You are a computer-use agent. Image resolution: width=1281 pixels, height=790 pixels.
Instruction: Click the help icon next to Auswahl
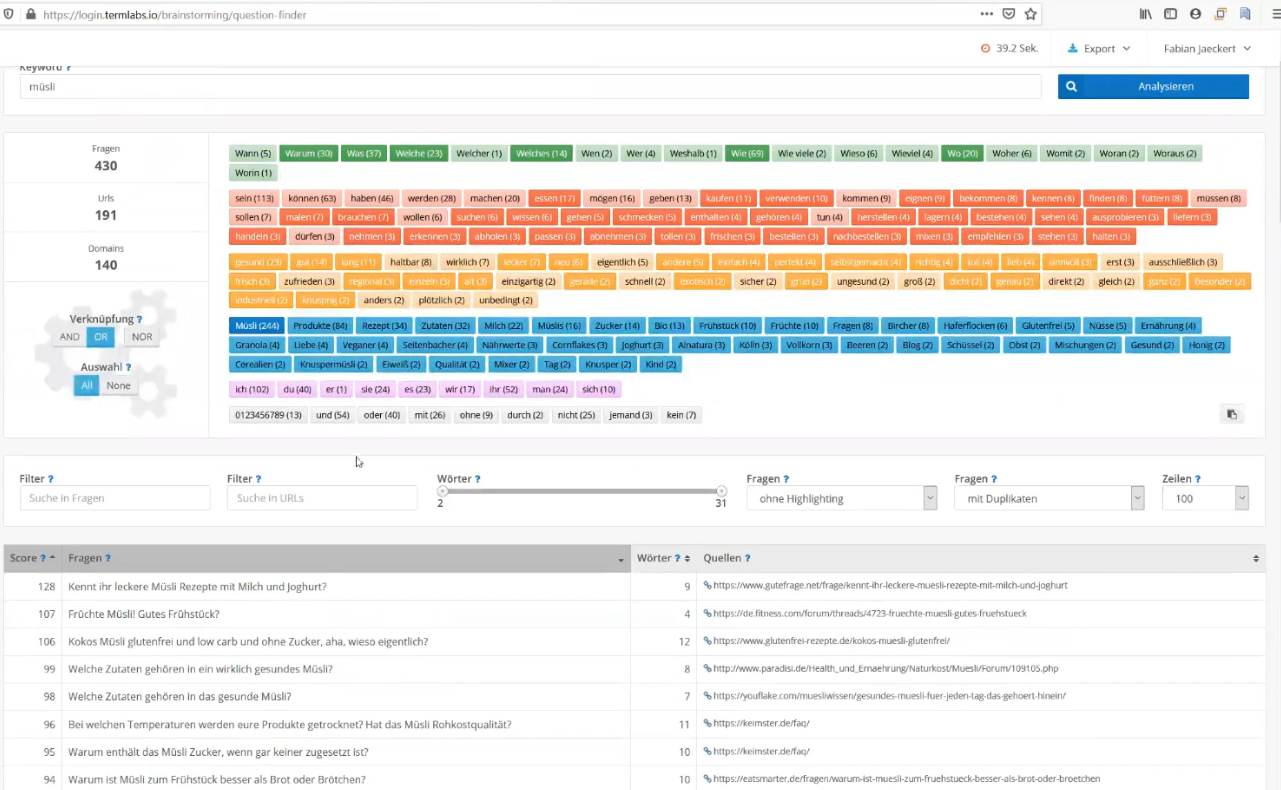click(129, 367)
